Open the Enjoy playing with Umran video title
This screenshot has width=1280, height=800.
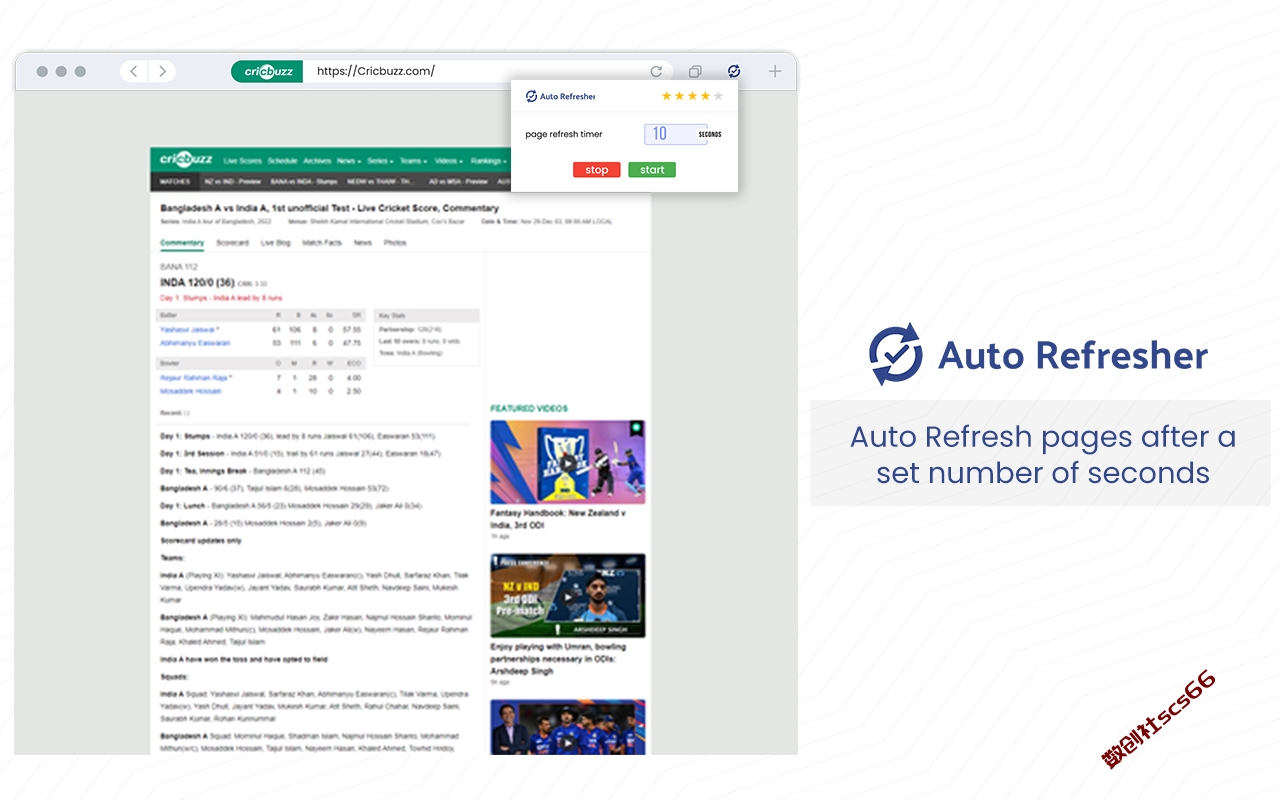(558, 659)
